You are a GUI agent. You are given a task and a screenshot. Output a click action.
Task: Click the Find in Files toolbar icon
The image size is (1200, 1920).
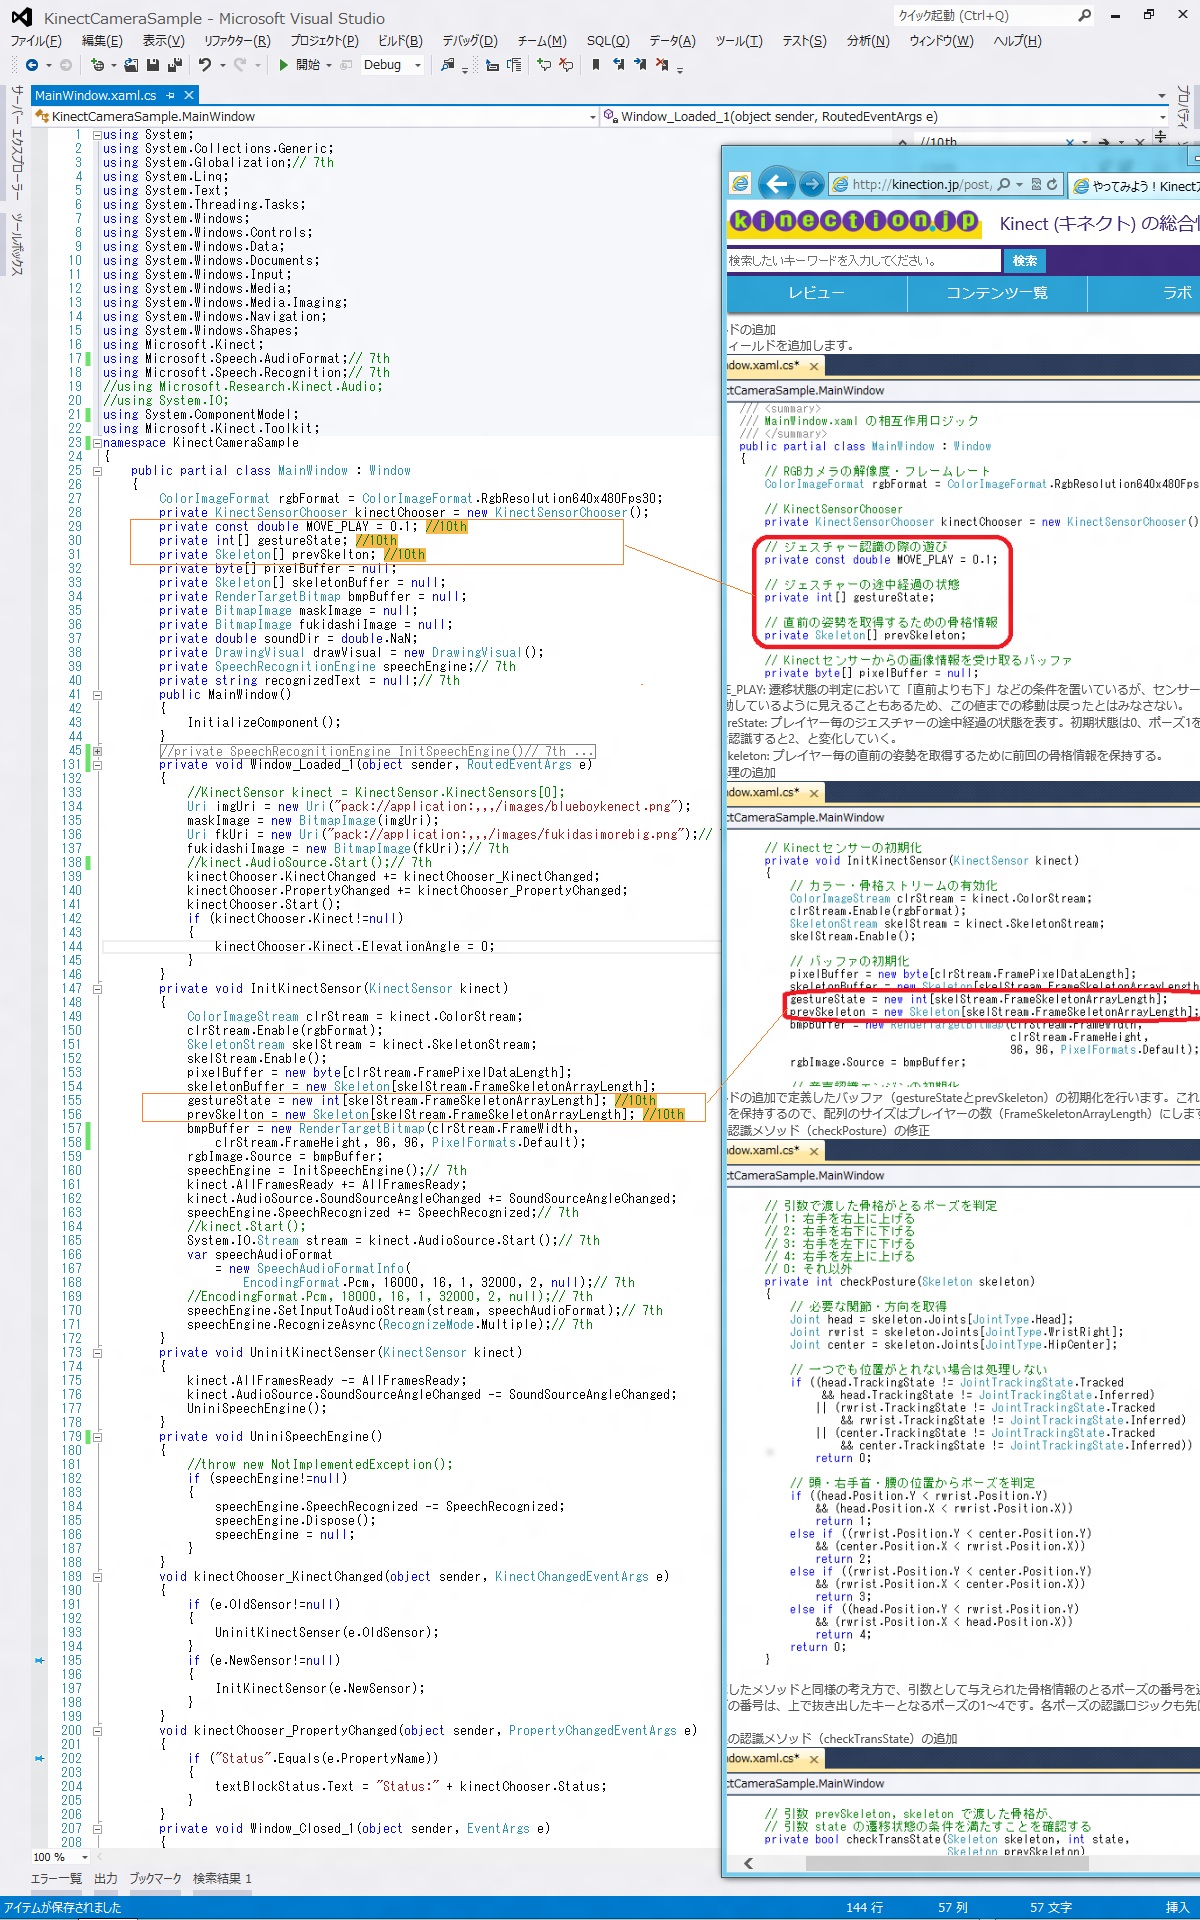click(x=448, y=65)
